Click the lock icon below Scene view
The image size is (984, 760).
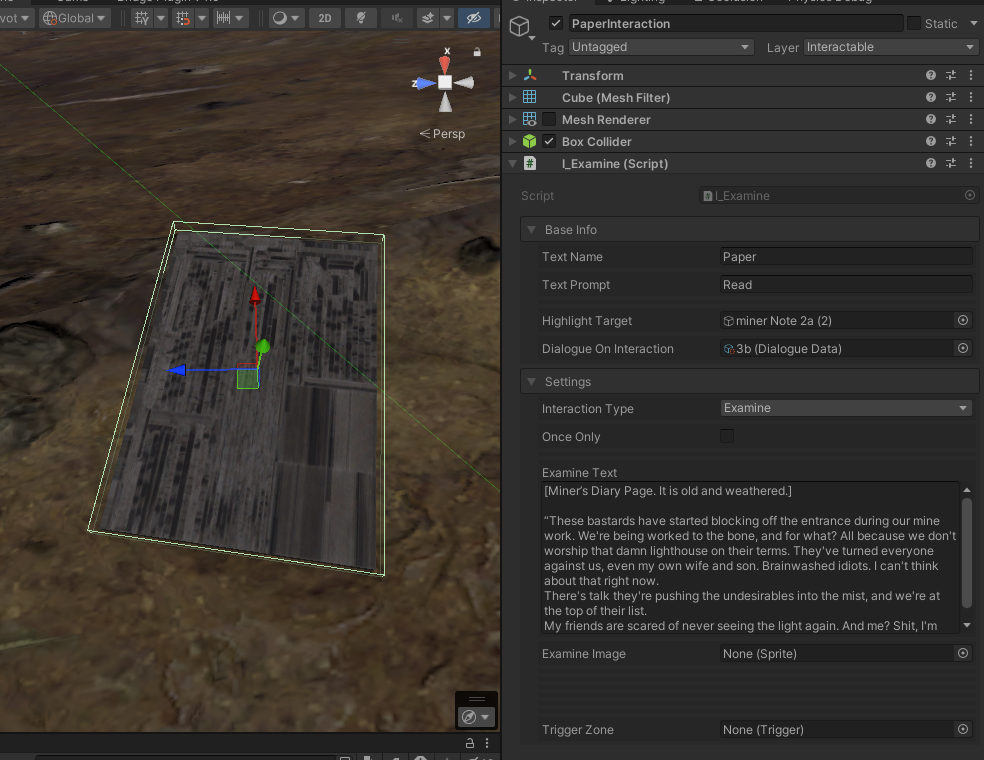[469, 743]
